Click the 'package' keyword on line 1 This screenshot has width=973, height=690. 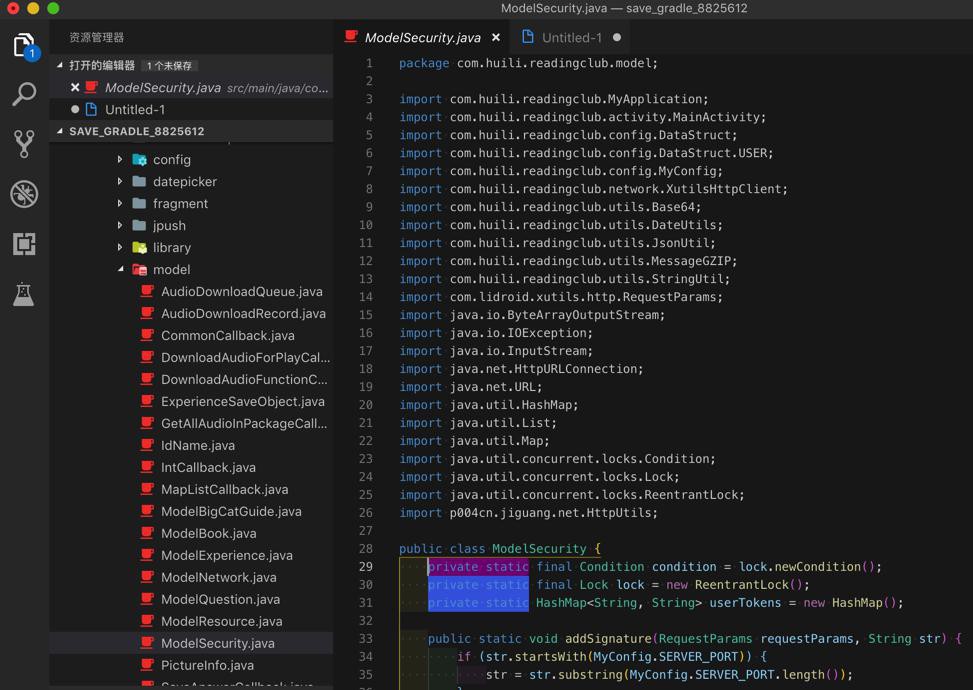(x=424, y=63)
